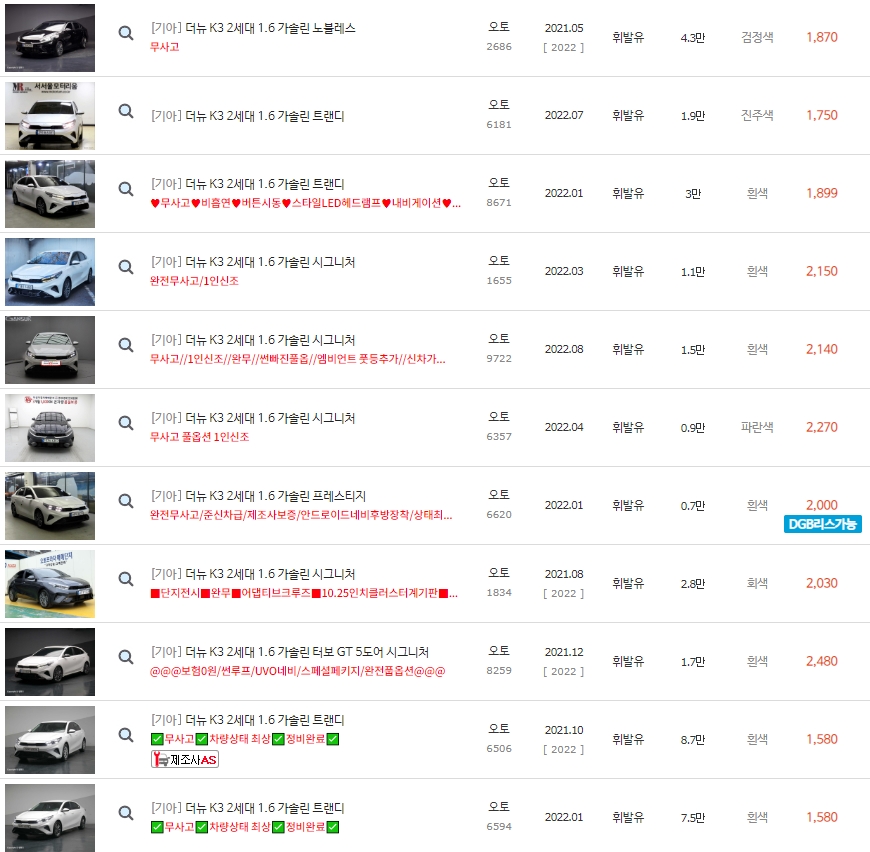
Task: Click 파란색 color cell
Action: 757,427
